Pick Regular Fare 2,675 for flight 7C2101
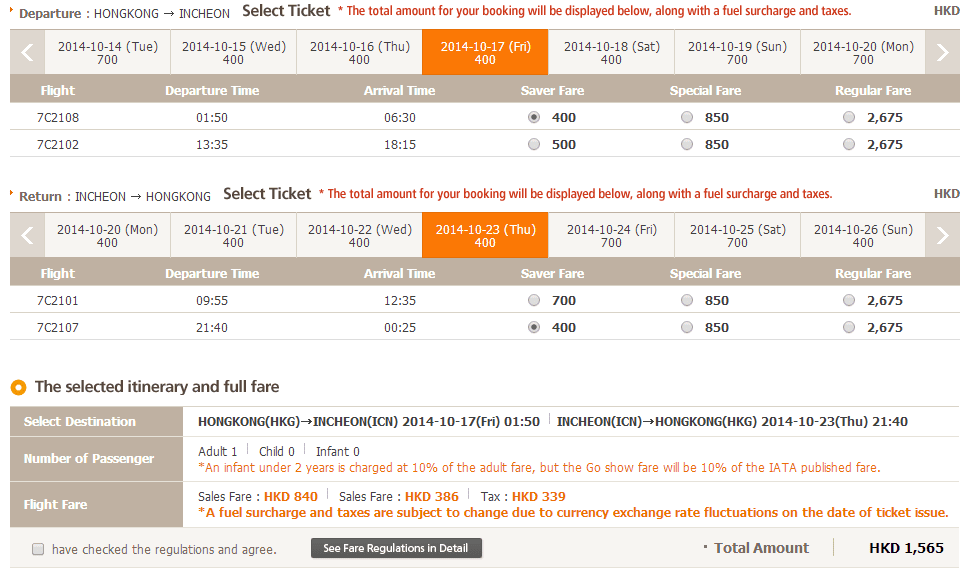The image size is (969, 573). pyautogui.click(x=849, y=300)
